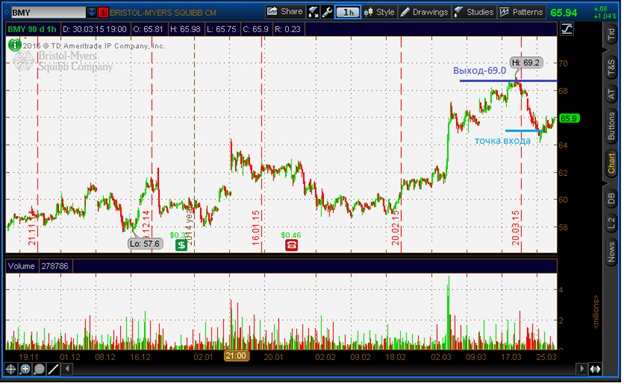Click the zoom in magnifier icon
The width and height of the screenshot is (624, 386).
25,370
